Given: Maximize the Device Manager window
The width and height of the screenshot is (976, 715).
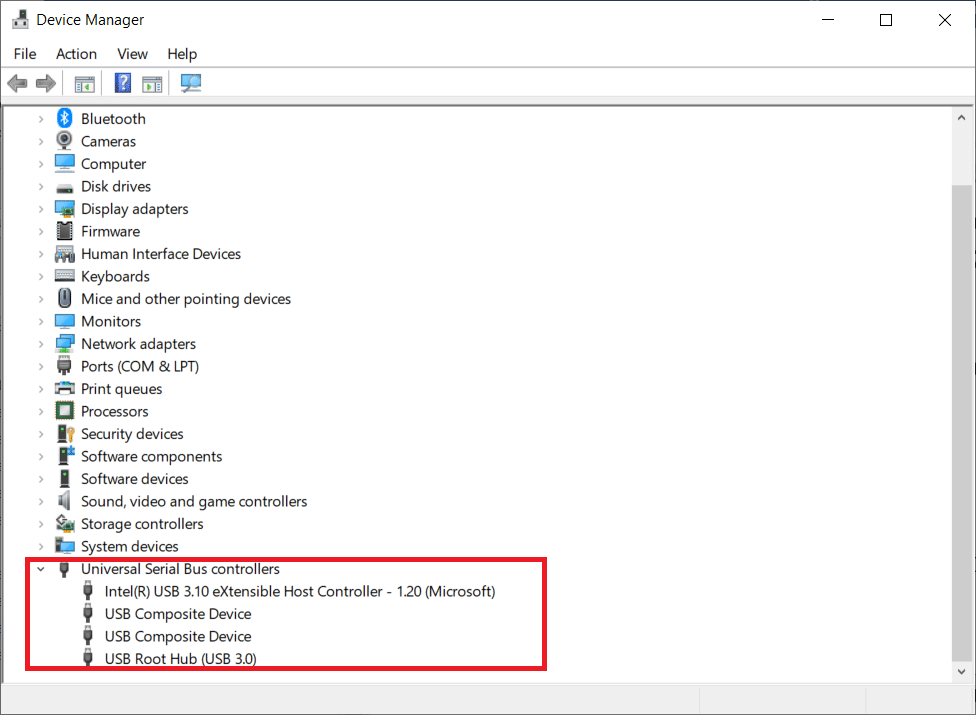Looking at the screenshot, I should pos(886,20).
